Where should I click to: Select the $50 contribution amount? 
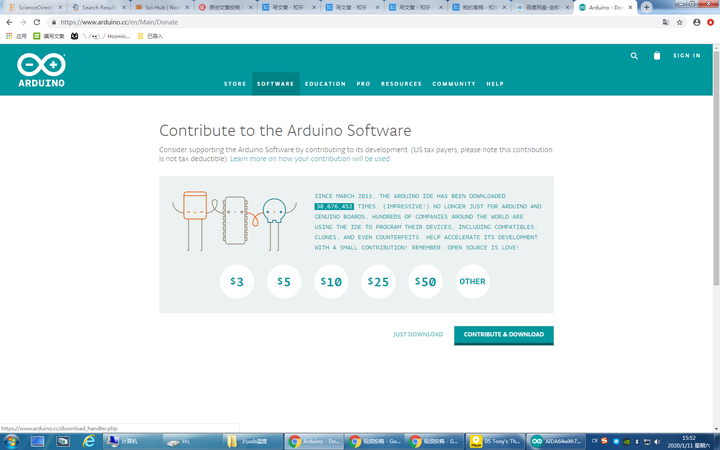tap(426, 281)
